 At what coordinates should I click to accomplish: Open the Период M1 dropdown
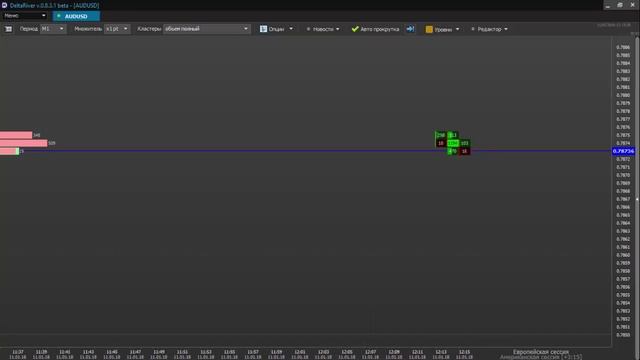tap(53, 29)
